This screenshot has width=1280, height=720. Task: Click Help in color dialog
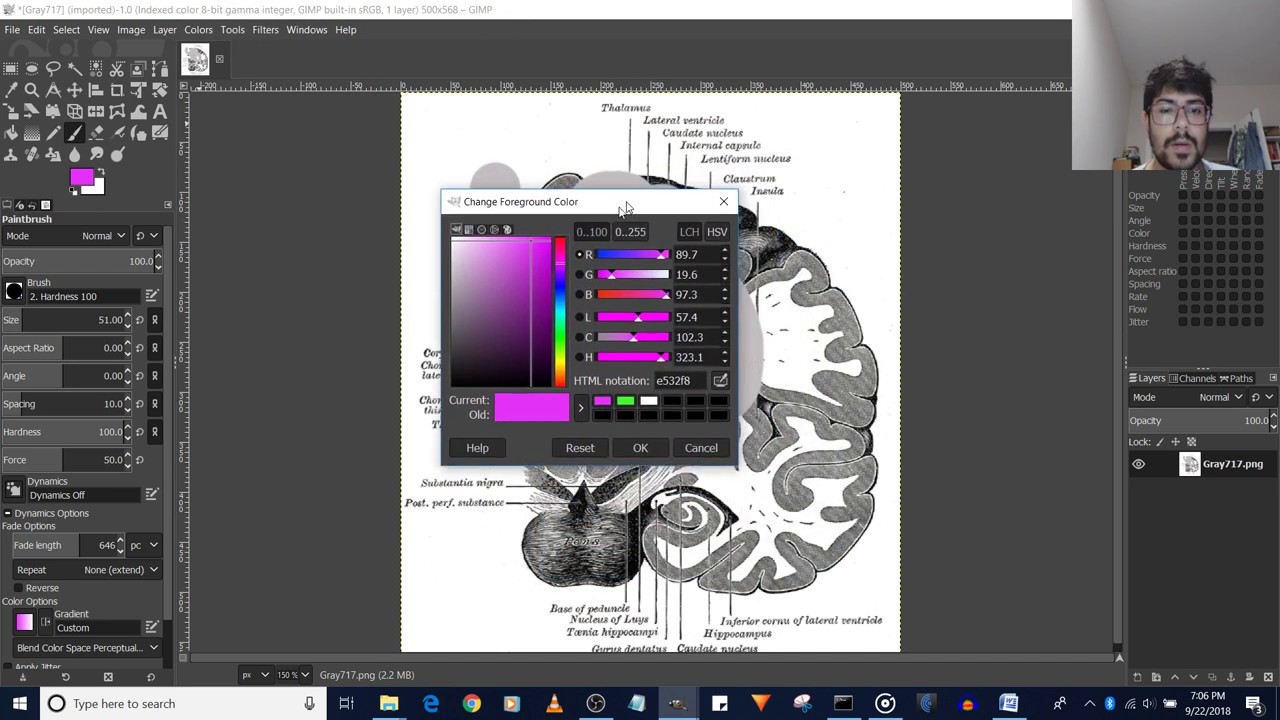[x=477, y=448]
